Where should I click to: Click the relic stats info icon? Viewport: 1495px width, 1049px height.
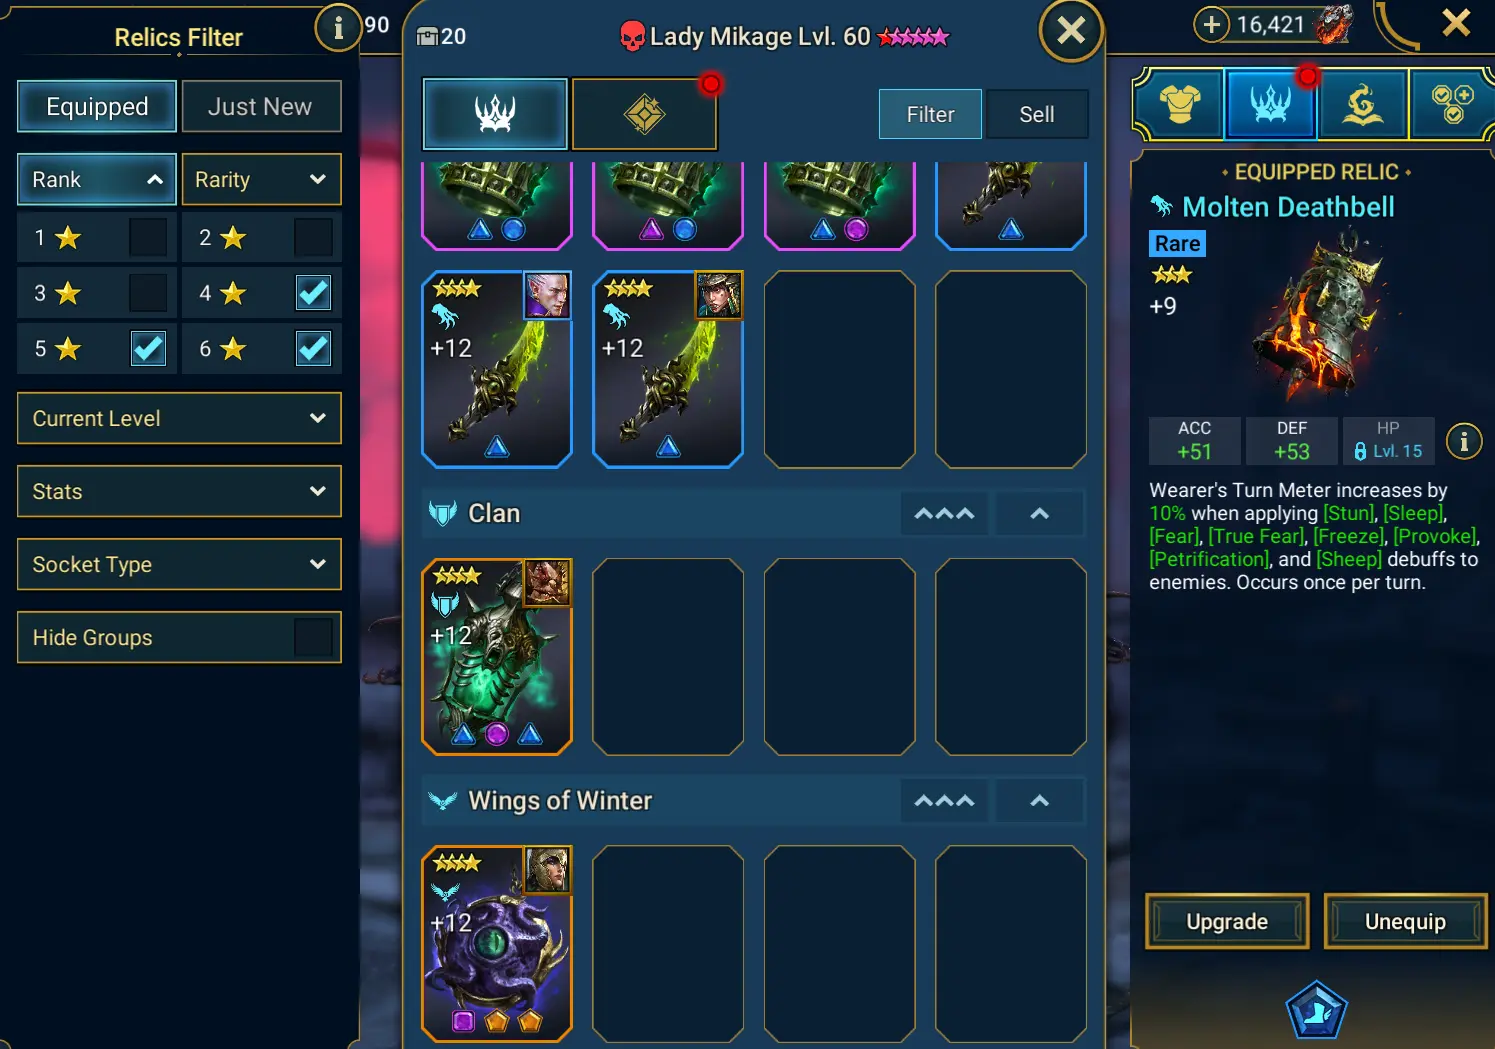click(1464, 441)
